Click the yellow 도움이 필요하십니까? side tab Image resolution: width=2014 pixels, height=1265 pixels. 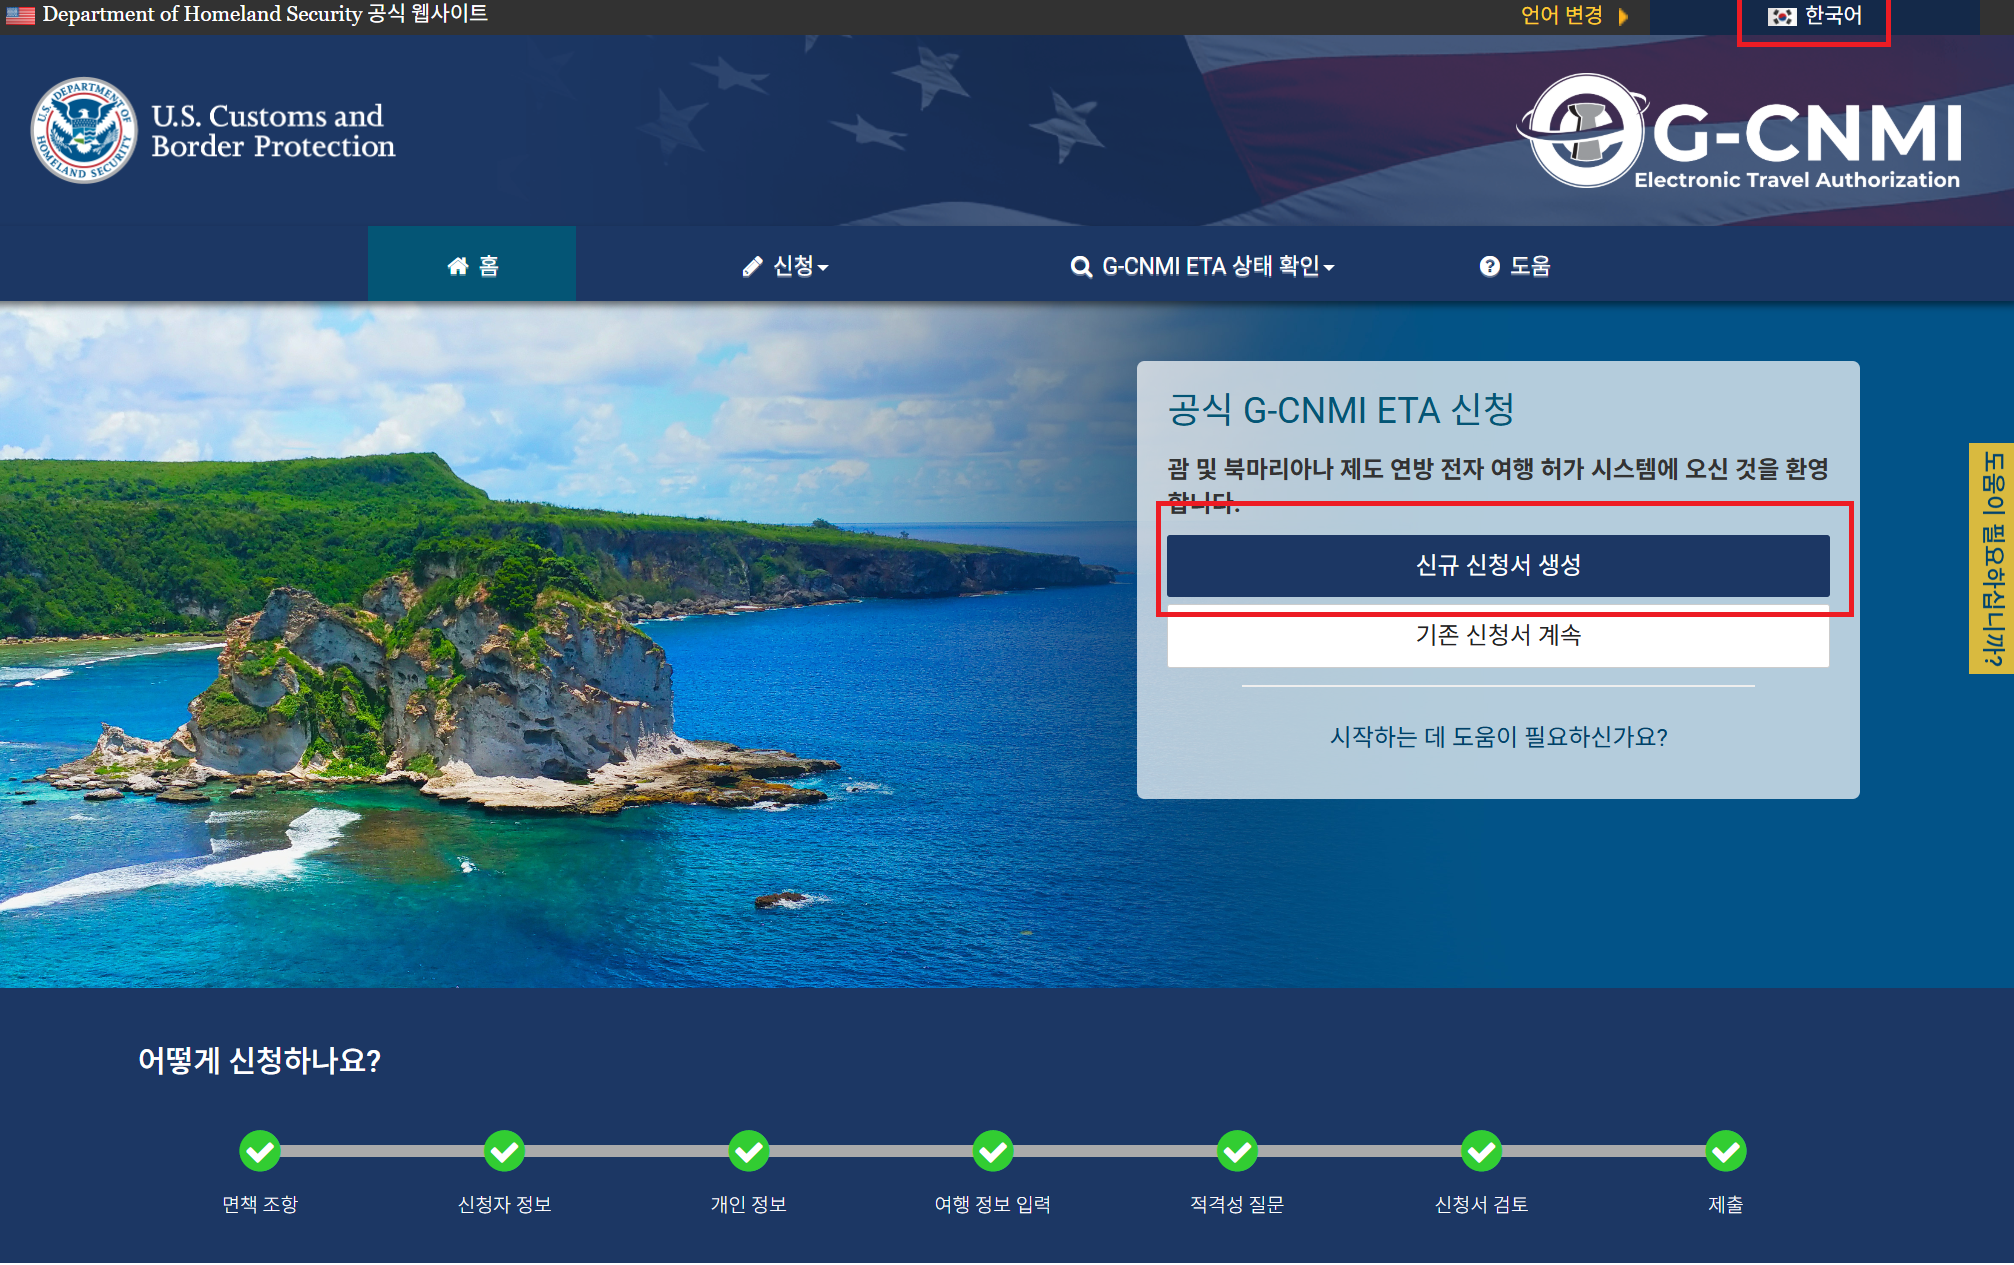click(x=1992, y=558)
